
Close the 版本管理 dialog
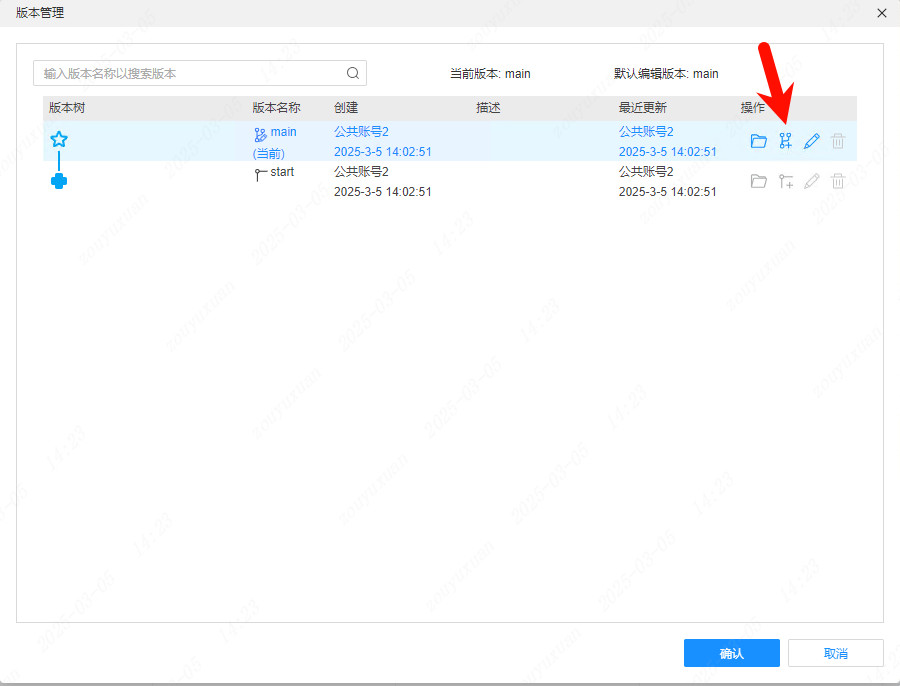click(881, 13)
